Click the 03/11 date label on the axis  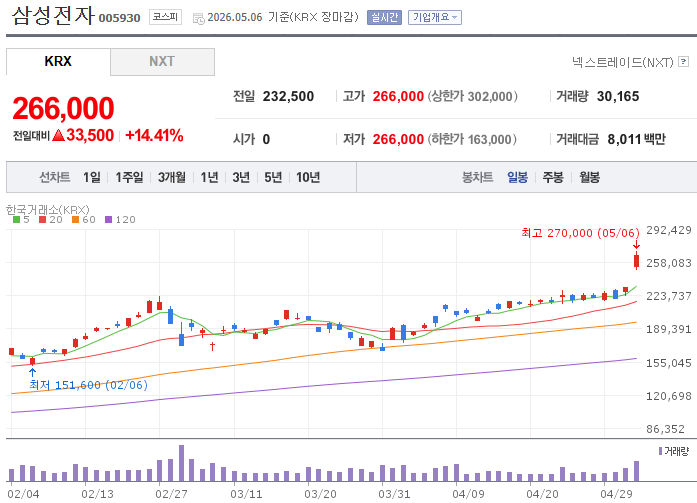click(x=246, y=494)
